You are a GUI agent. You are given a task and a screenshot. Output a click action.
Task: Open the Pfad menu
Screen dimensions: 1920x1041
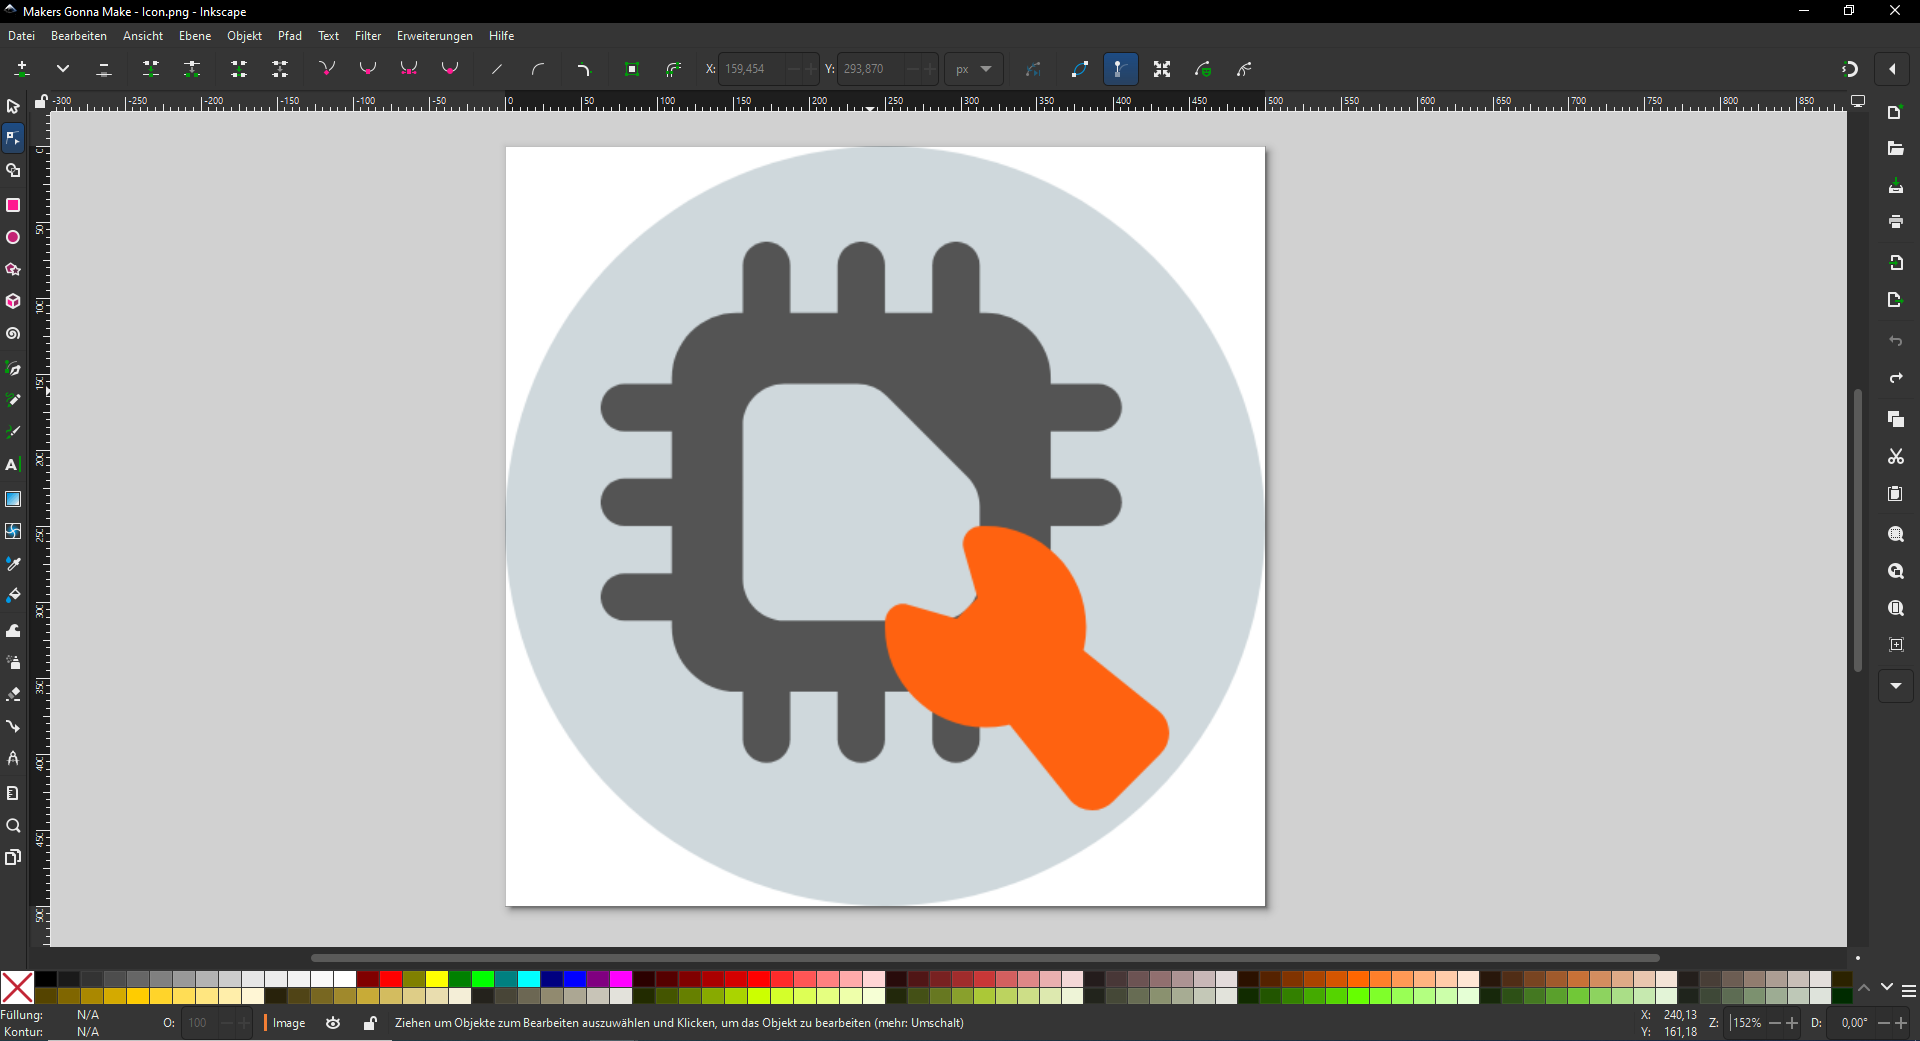289,36
